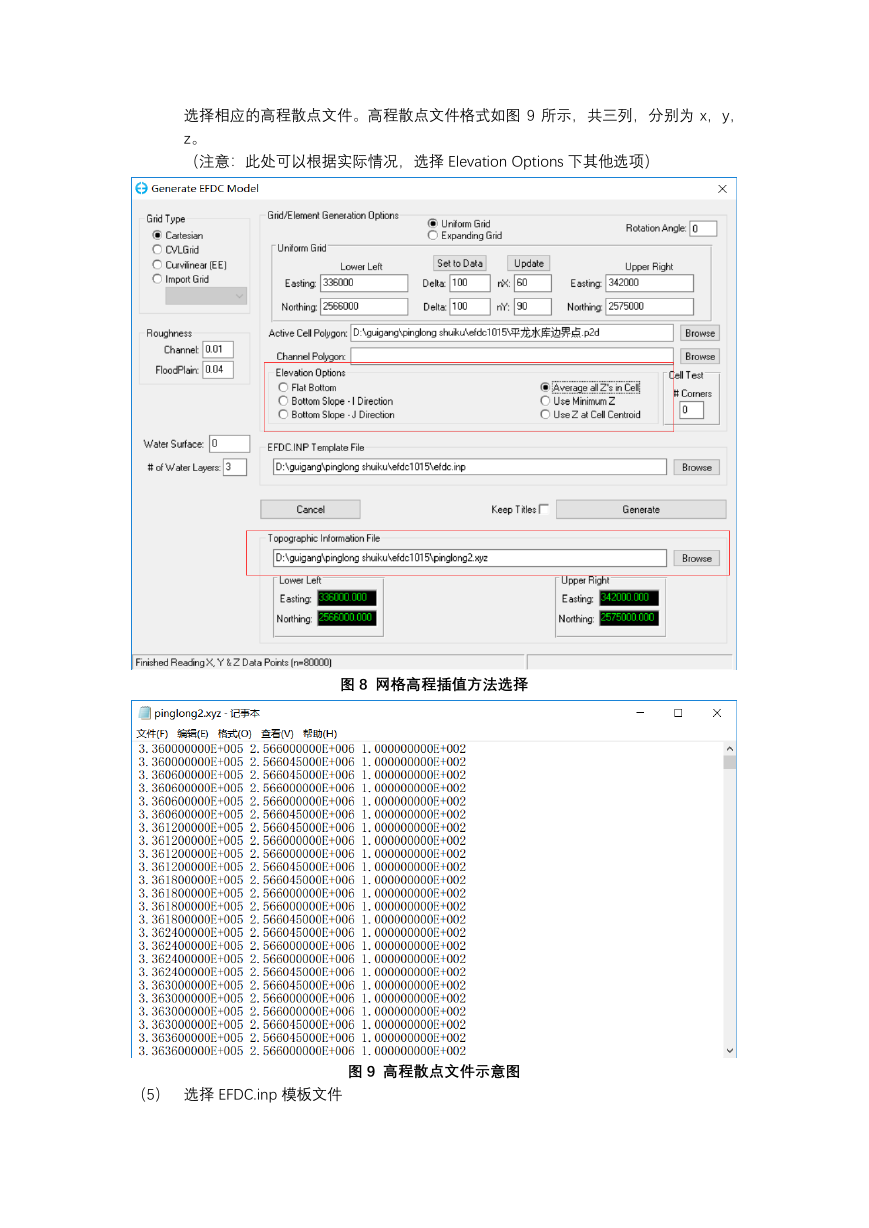Click the Generate EFDC Model title icon

(x=141, y=188)
